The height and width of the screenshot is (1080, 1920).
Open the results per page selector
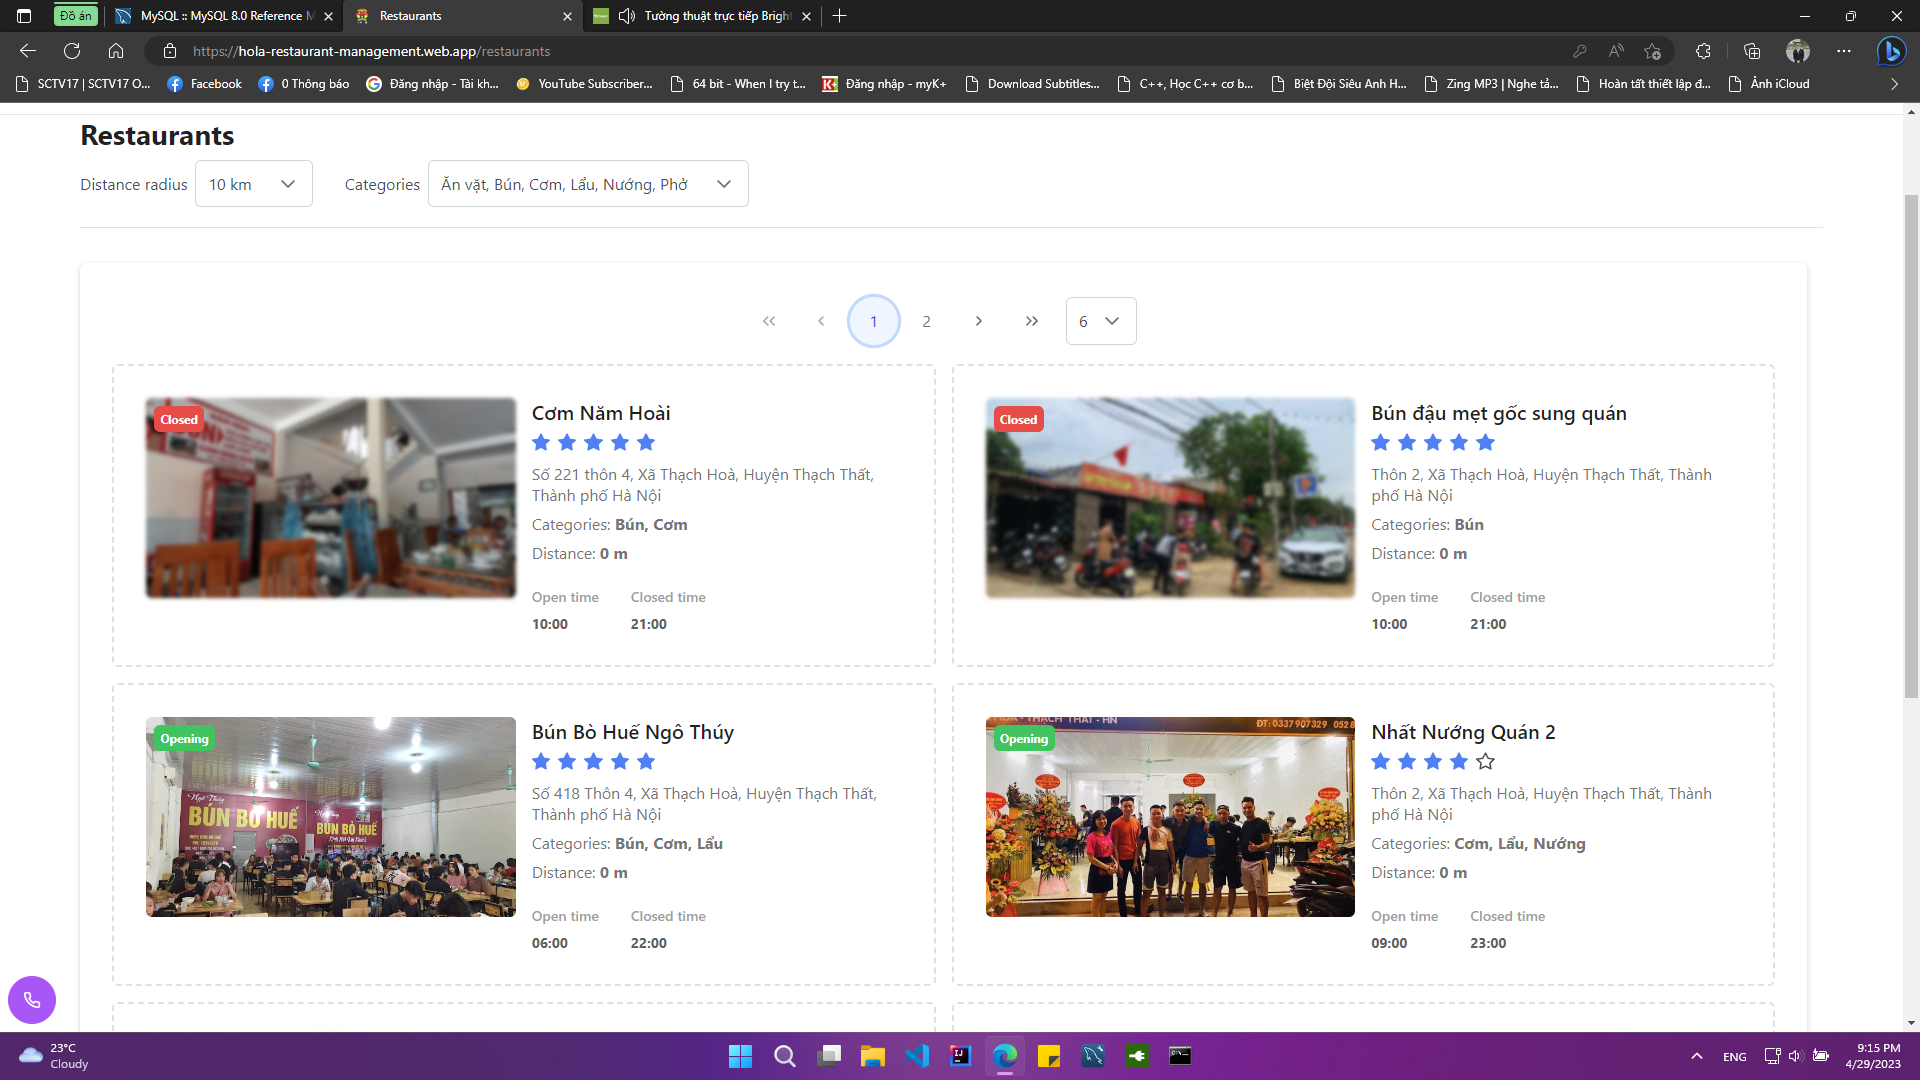tap(1100, 321)
